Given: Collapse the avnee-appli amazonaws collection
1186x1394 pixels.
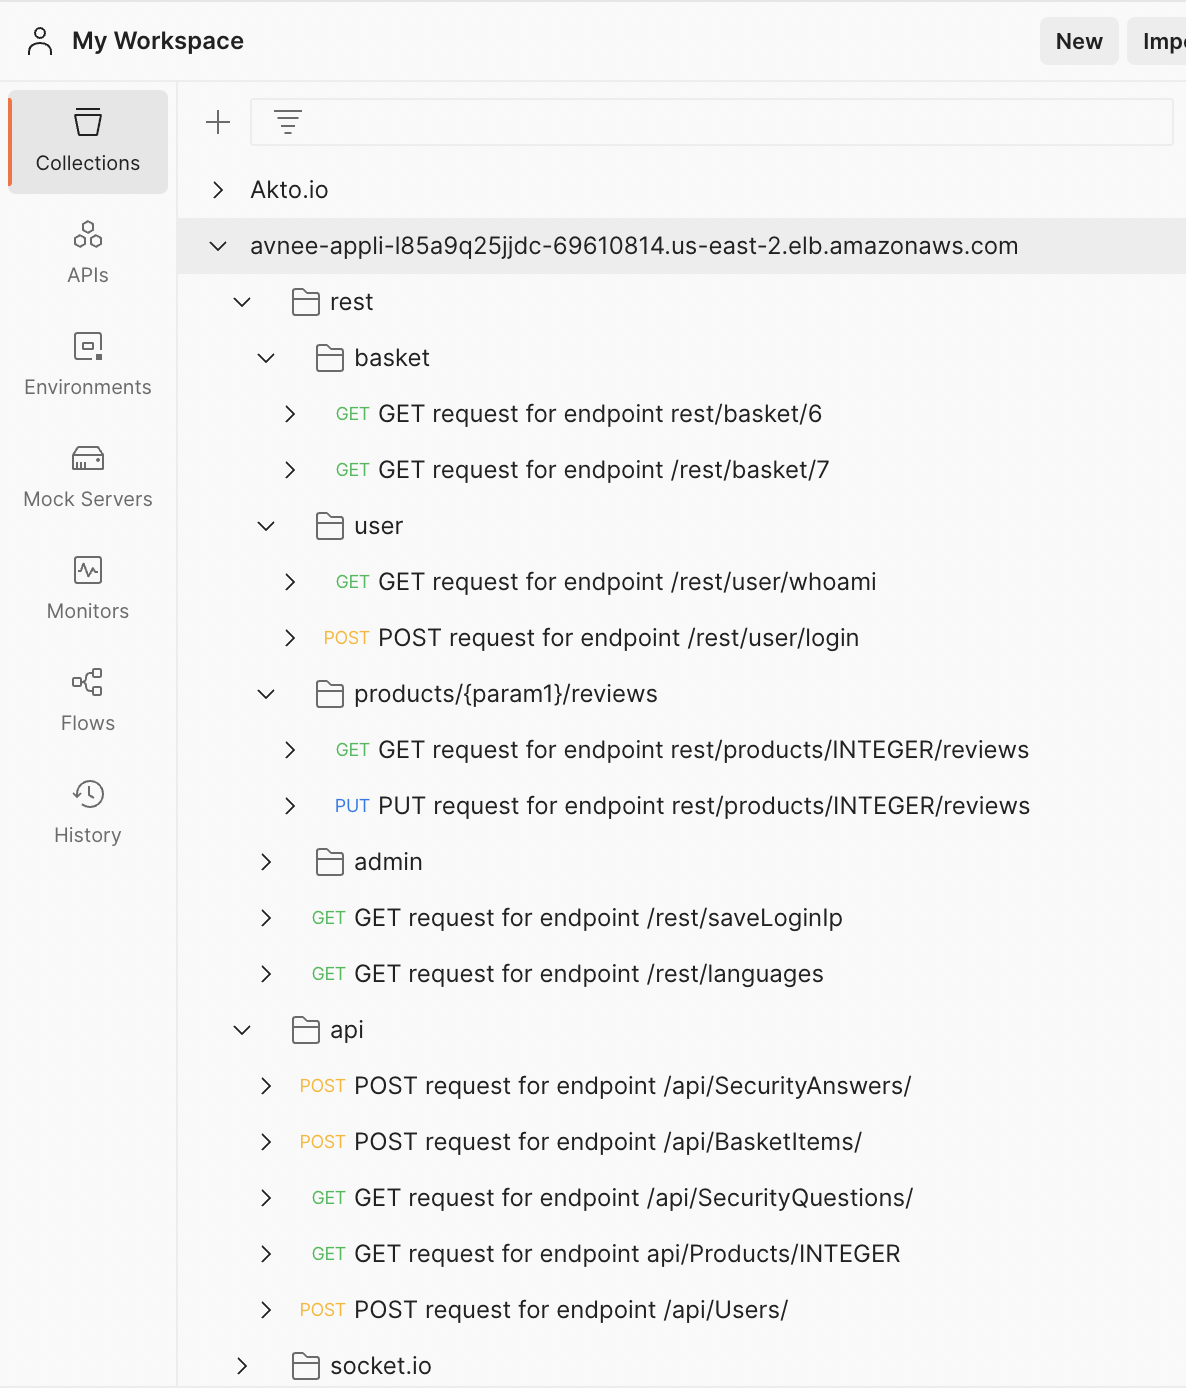Looking at the screenshot, I should point(218,246).
